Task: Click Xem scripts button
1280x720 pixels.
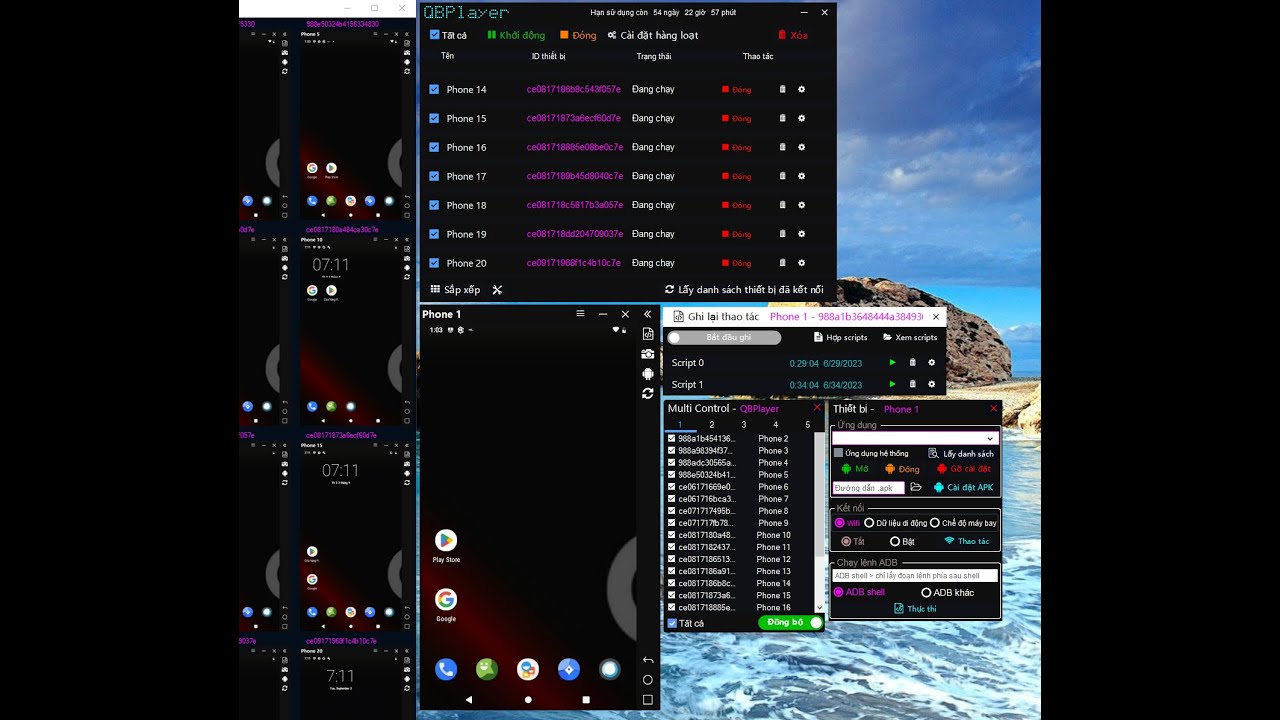Action: [x=910, y=338]
